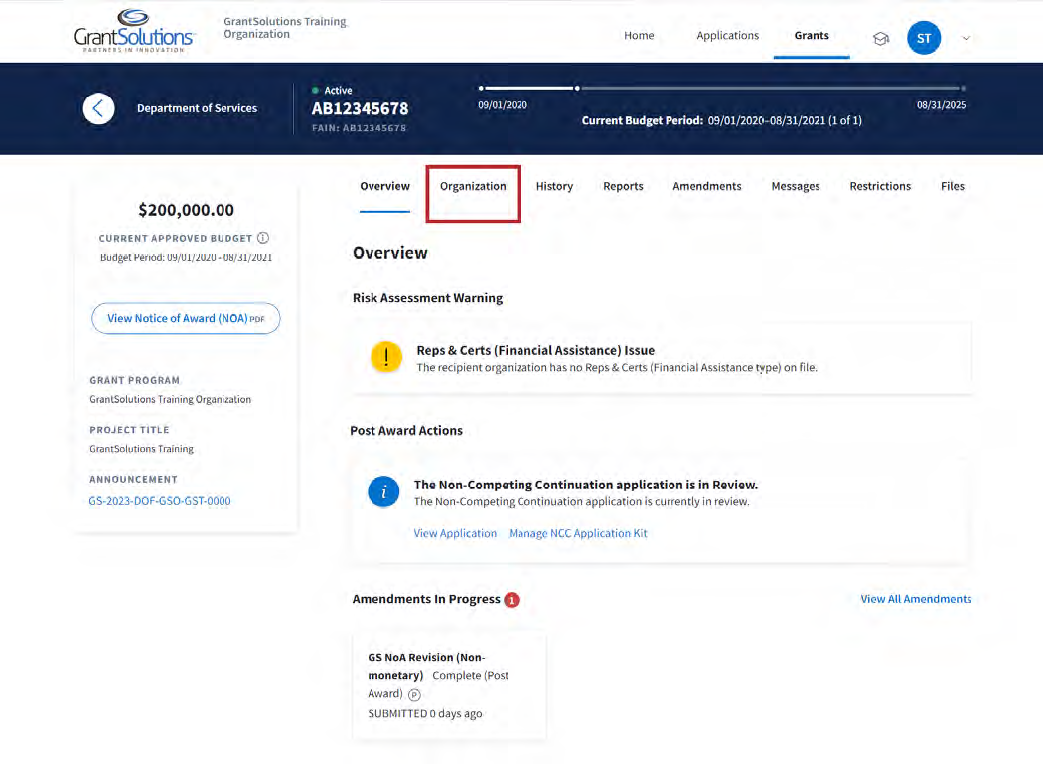Viewport: 1043px width, 779px height.
Task: Go to the Reports tab
Action: point(623,186)
